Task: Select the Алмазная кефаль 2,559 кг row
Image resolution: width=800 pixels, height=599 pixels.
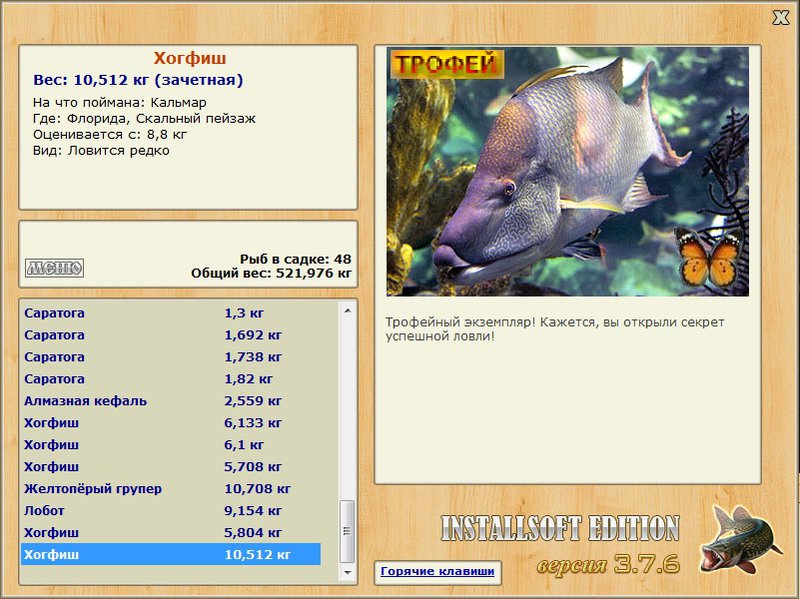Action: (171, 401)
